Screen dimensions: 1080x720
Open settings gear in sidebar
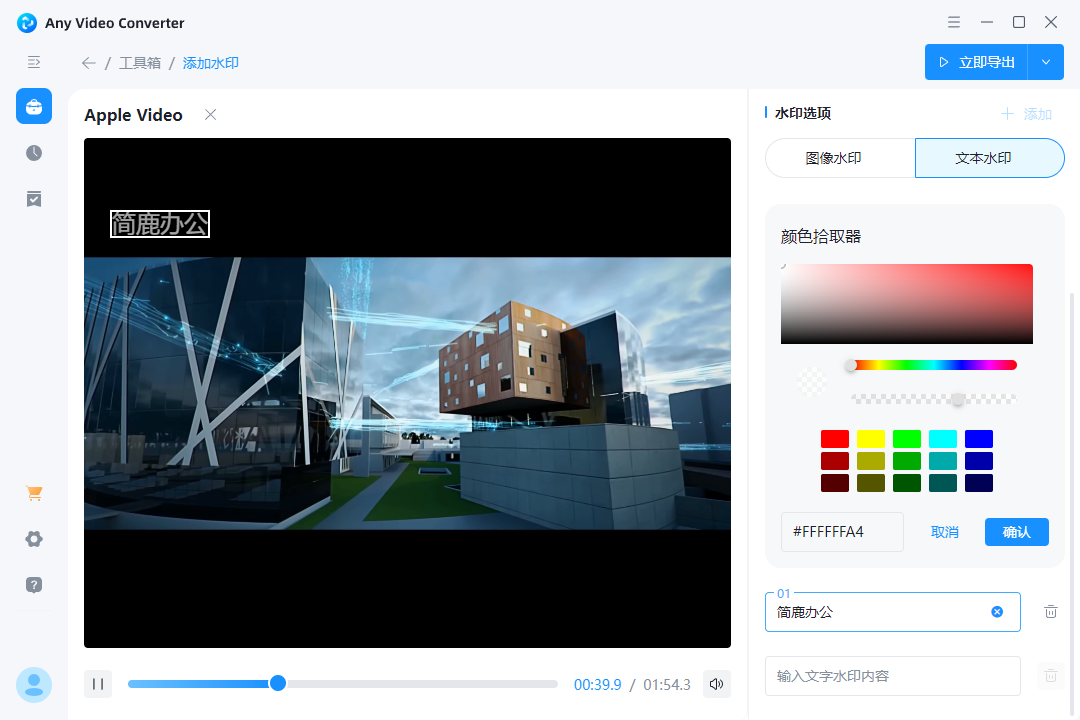tap(34, 539)
